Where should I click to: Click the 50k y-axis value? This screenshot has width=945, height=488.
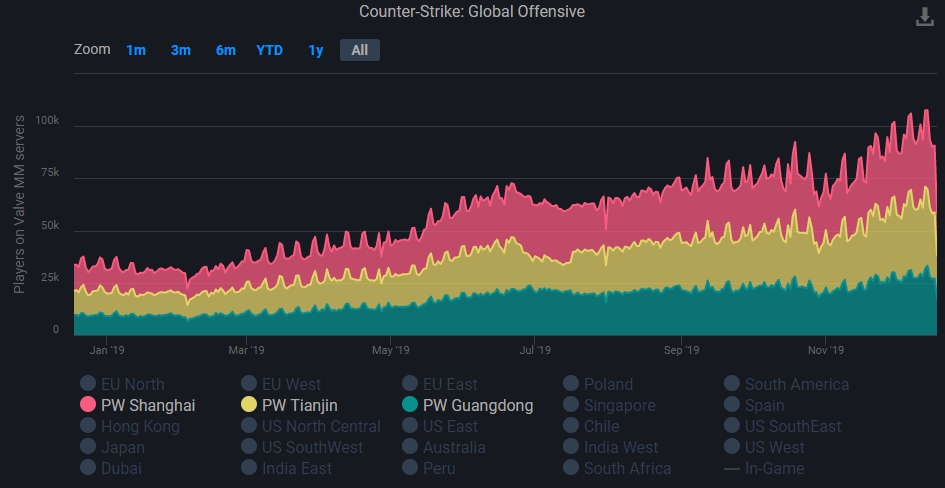point(49,225)
